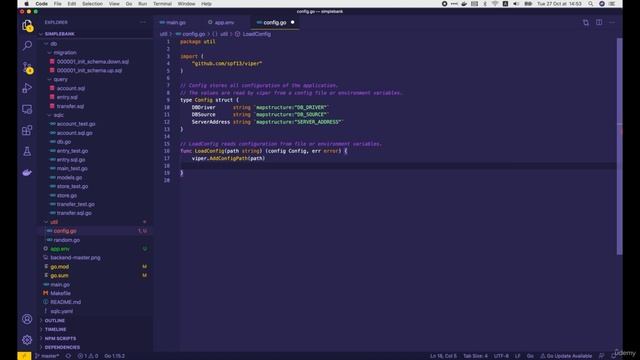The width and height of the screenshot is (640, 360).
Task: Expand the NPM SCRIPTS section
Action: point(60,338)
